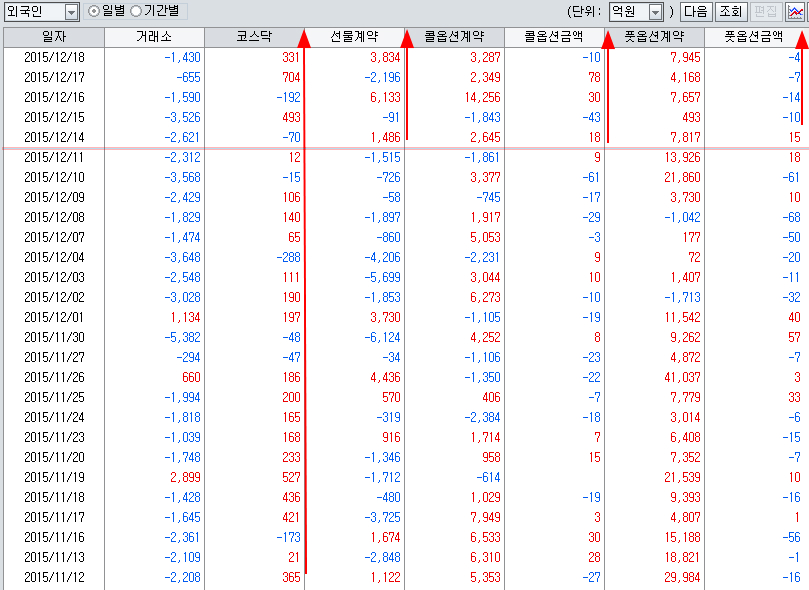Image resolution: width=809 pixels, height=590 pixels.
Task: Click the 일자 column header
Action: point(53,36)
